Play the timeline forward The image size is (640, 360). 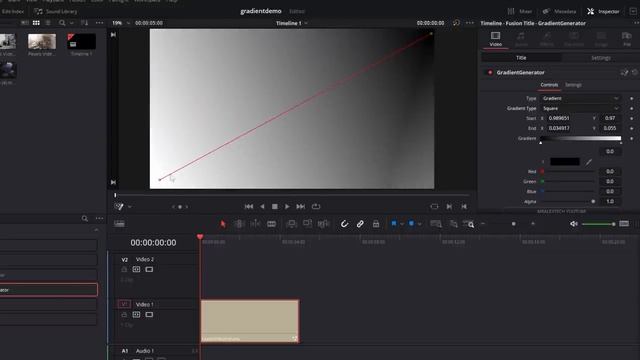(287, 207)
